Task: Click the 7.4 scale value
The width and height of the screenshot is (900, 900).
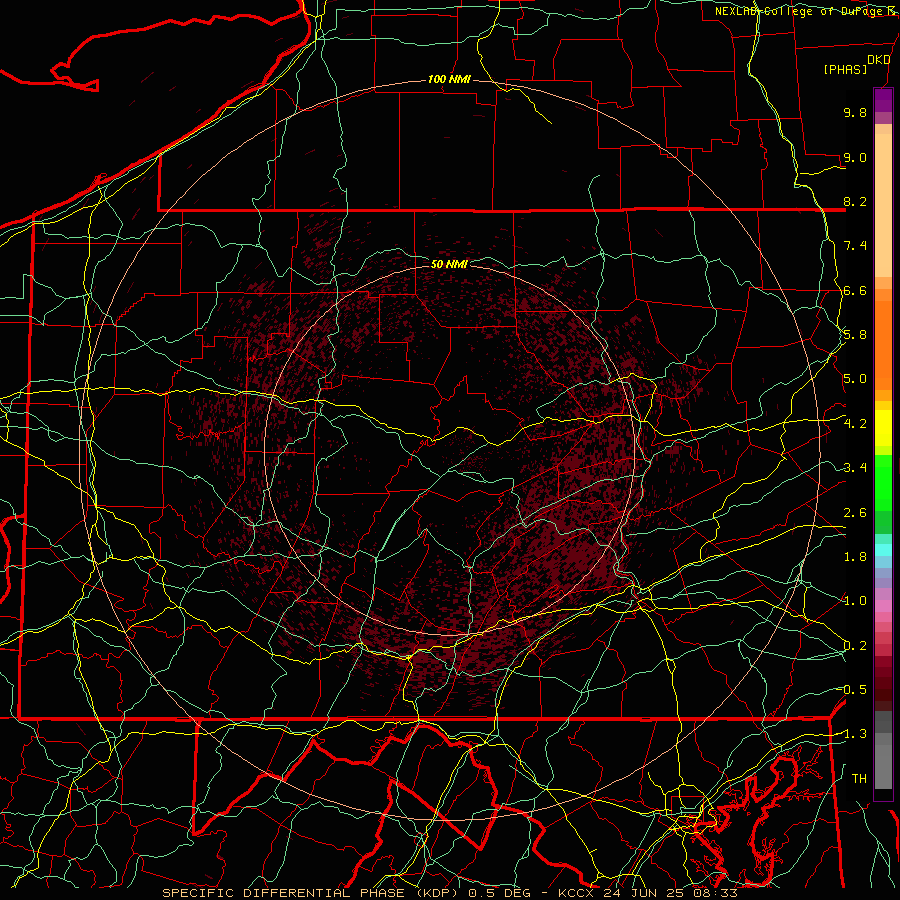Action: (x=855, y=246)
